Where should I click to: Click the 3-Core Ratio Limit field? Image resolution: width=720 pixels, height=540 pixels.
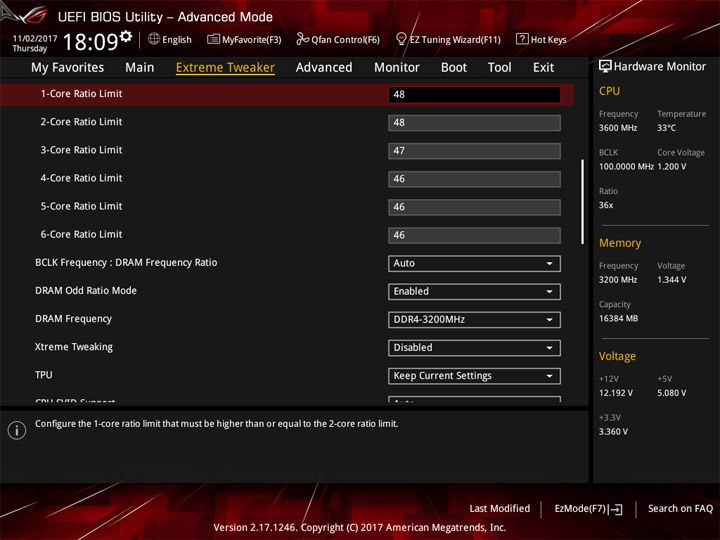474,151
